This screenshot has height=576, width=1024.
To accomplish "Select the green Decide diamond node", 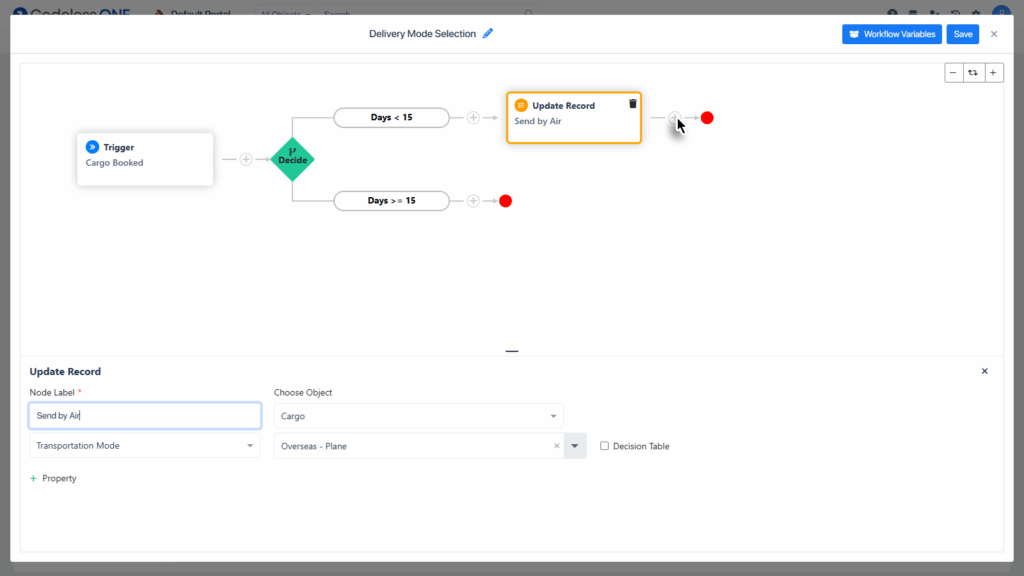I will click(x=292, y=159).
